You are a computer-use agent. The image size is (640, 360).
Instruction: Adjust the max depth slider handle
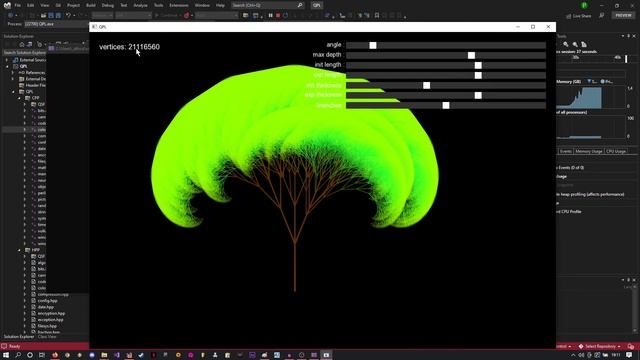[x=471, y=55]
